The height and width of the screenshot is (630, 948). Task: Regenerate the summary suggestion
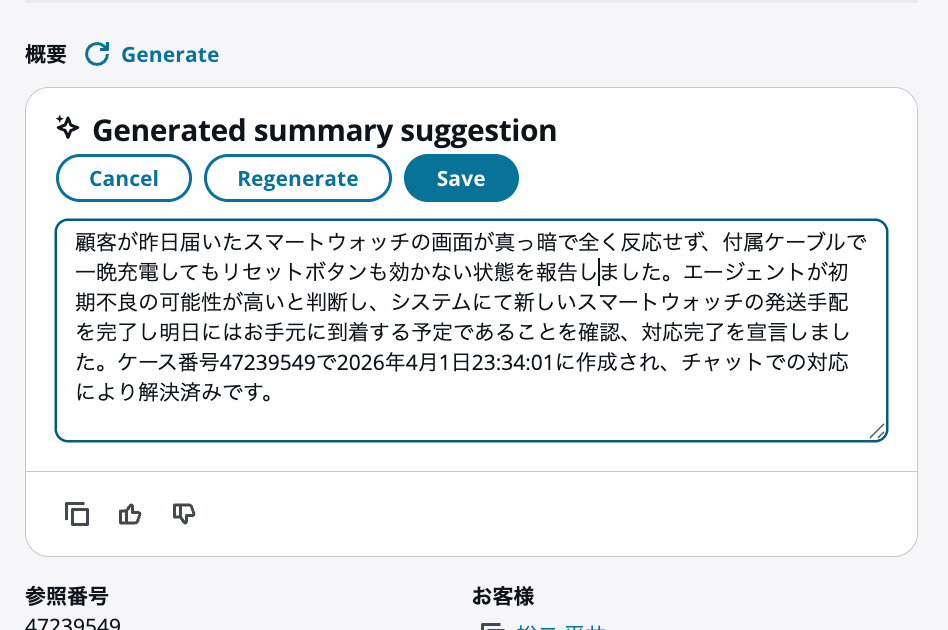[x=297, y=177]
